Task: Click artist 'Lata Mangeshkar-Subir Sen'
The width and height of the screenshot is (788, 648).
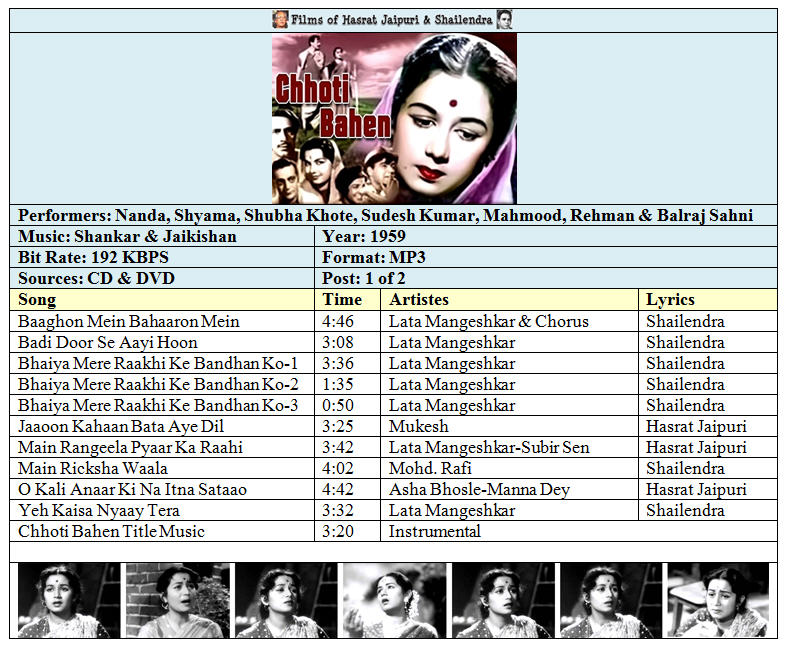Action: click(489, 447)
